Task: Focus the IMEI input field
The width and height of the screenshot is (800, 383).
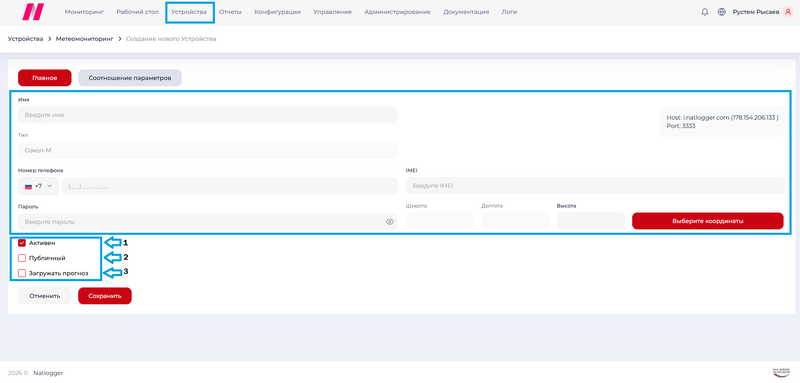Action: coord(595,186)
